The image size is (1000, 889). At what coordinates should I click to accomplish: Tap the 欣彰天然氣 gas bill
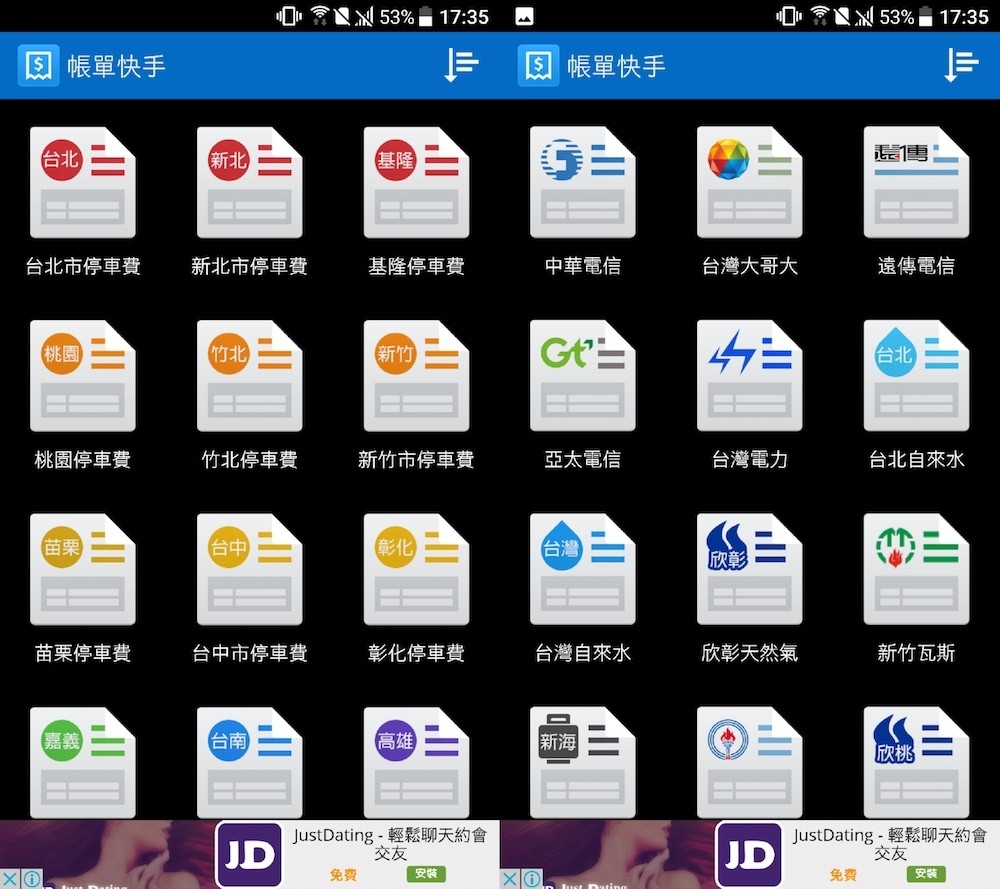pos(749,569)
